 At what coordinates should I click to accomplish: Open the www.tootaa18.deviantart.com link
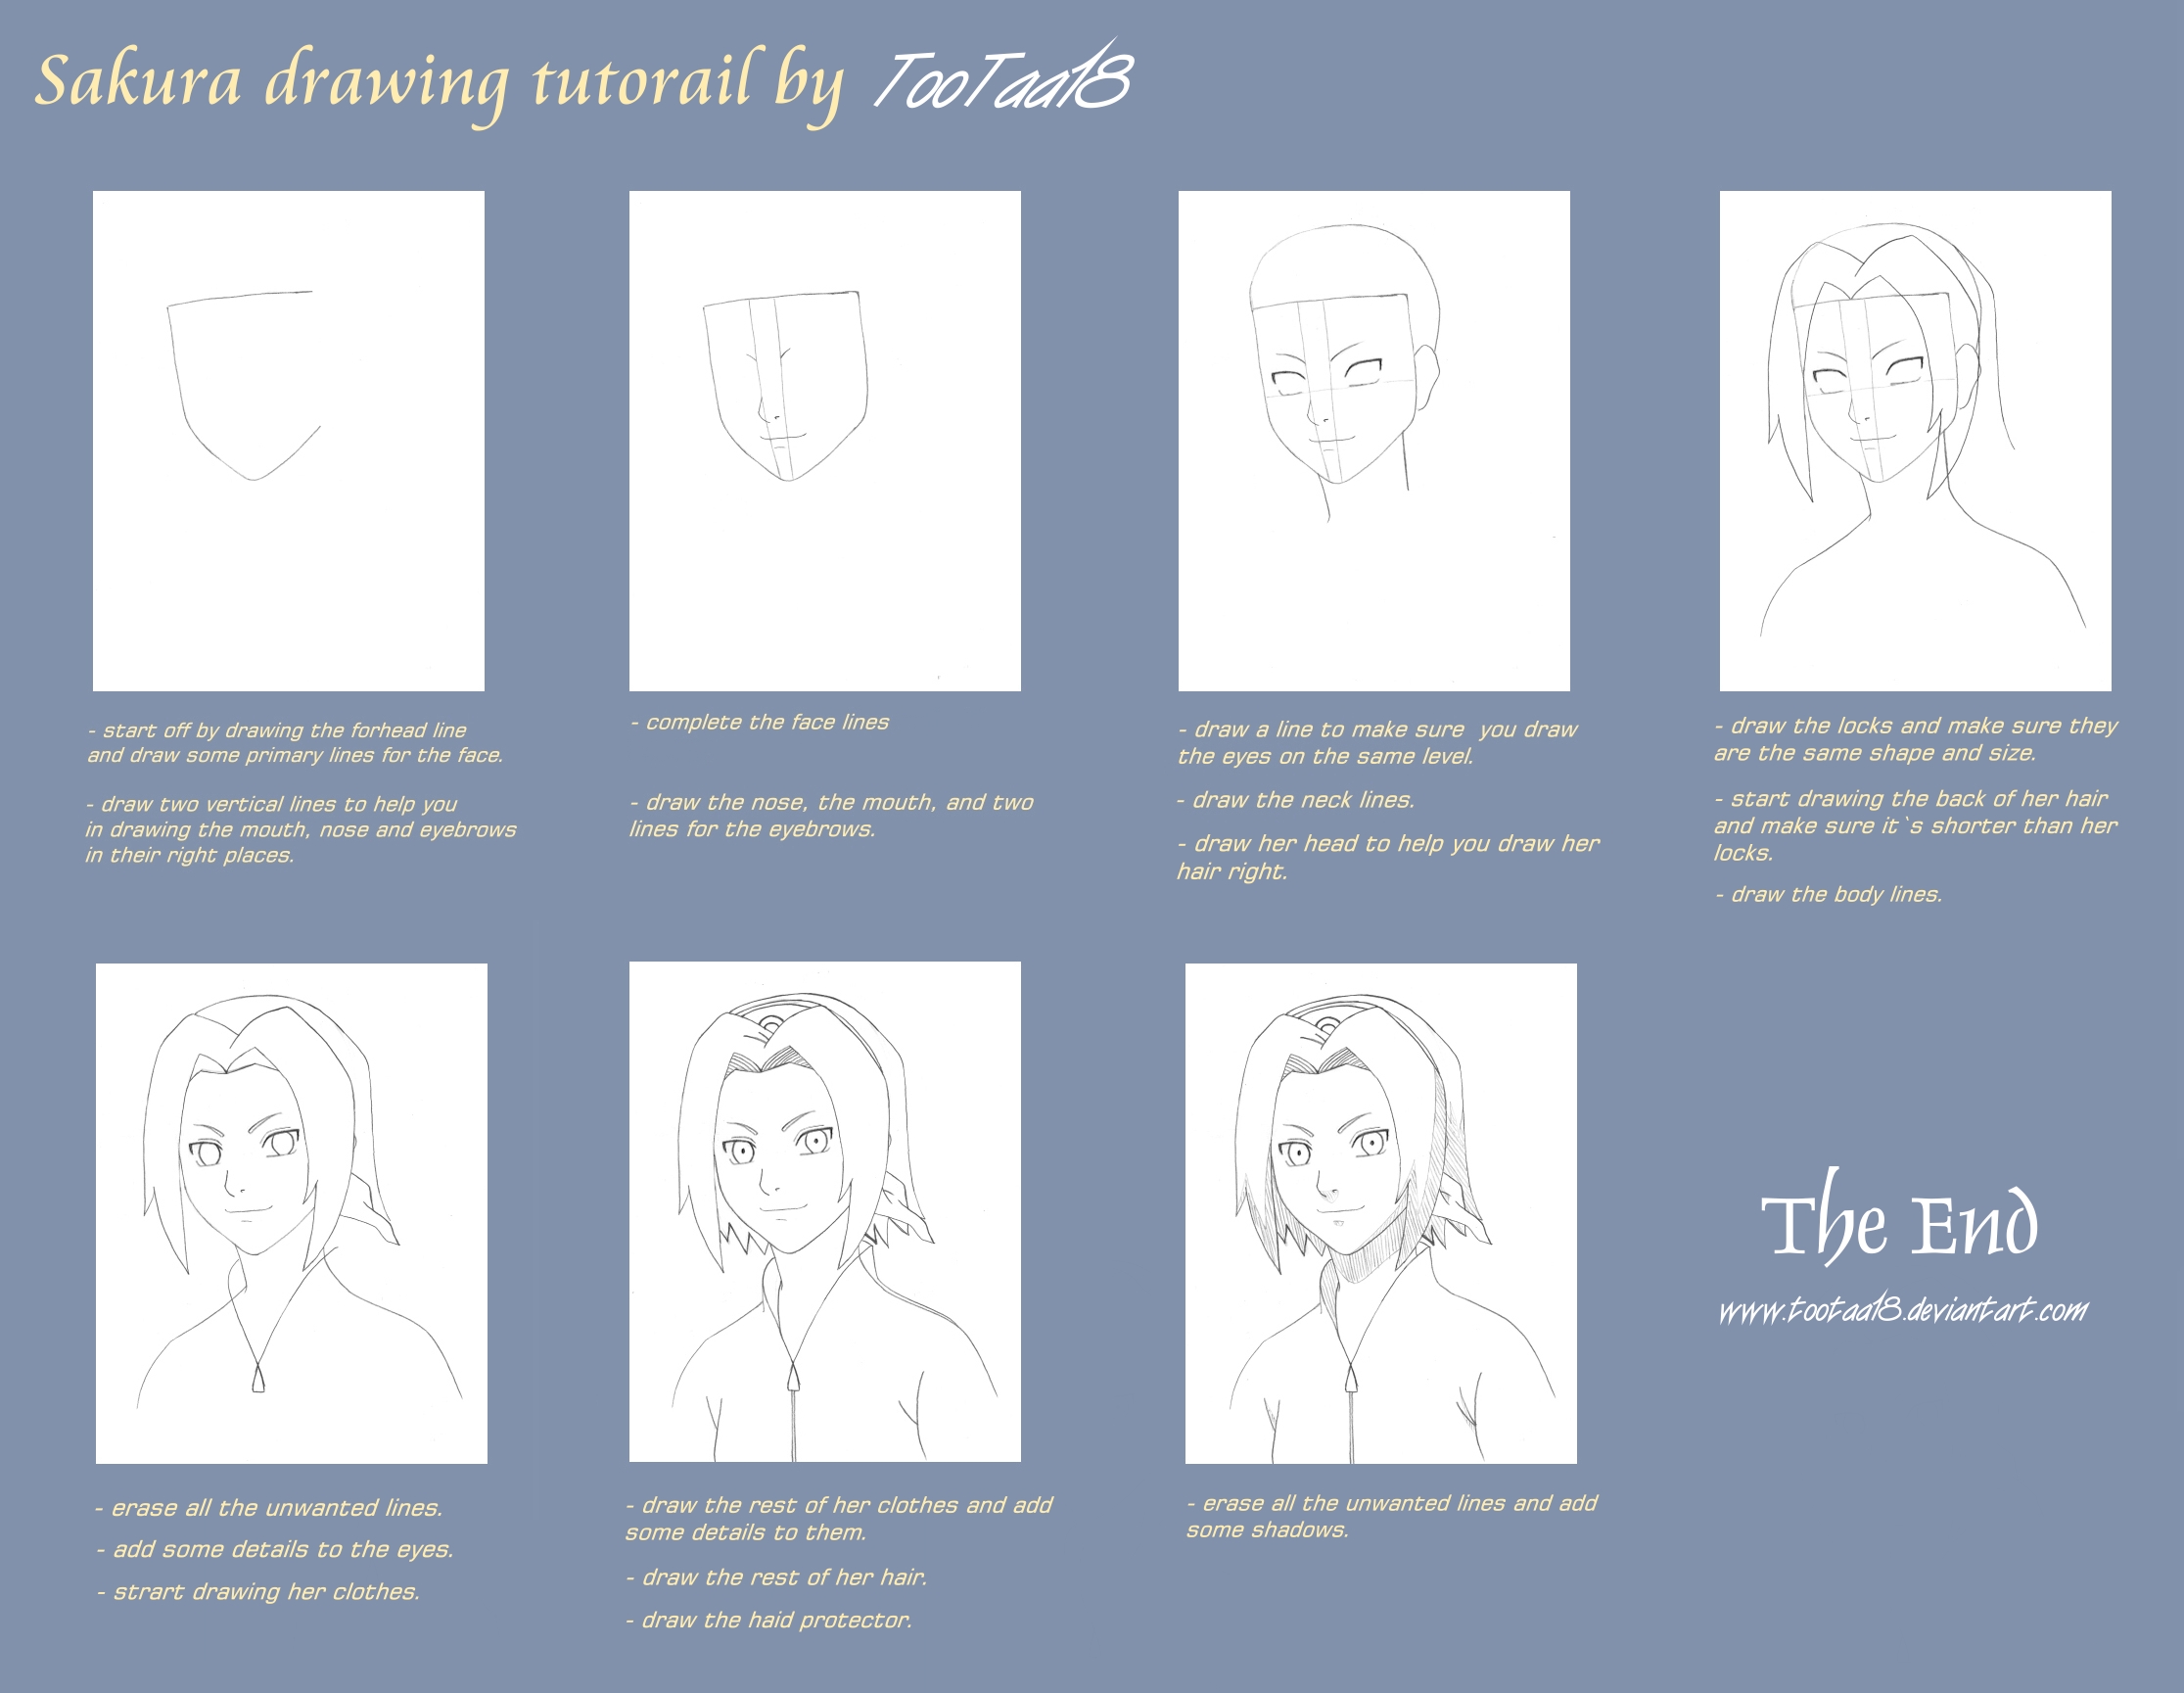point(1903,1309)
